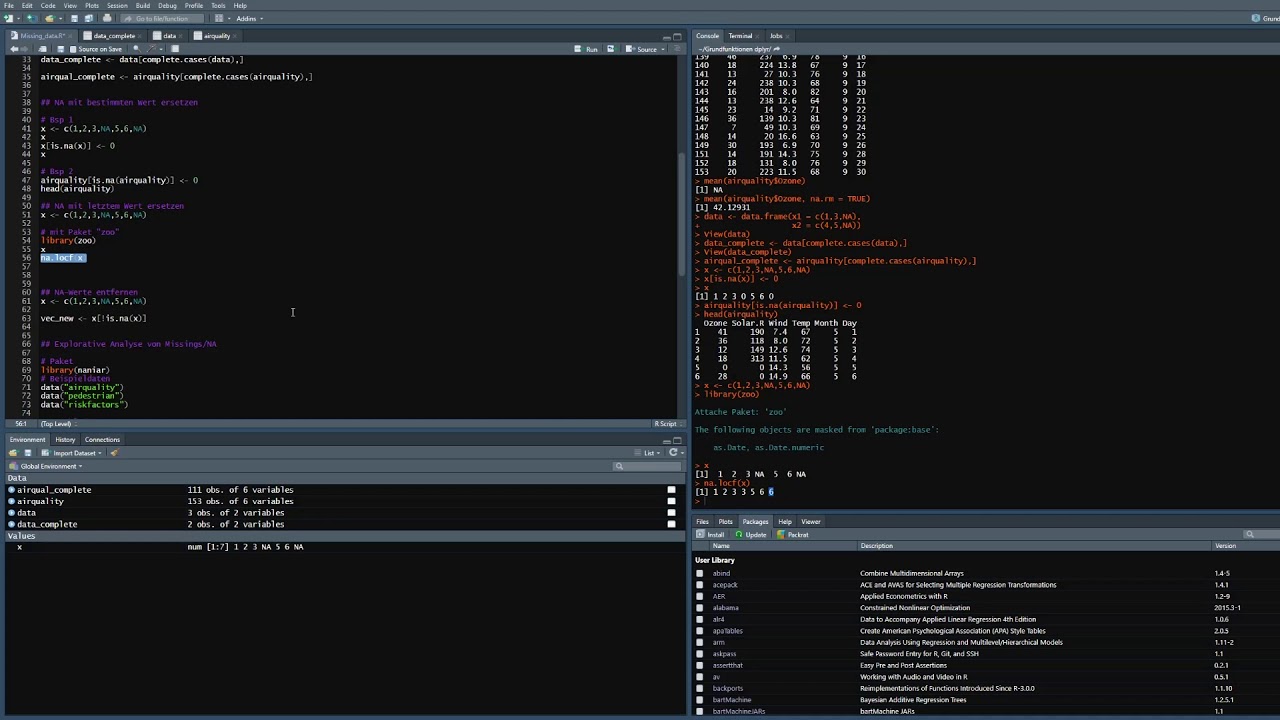1280x720 pixels.
Task: Click the editor Save icon beside Source on Save
Action: [61, 49]
